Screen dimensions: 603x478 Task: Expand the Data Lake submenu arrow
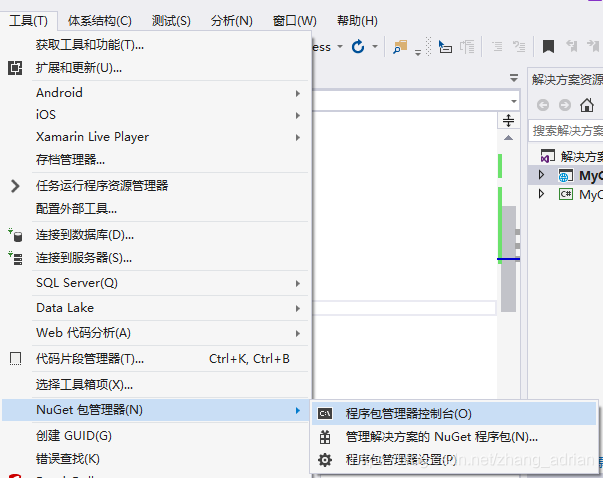[298, 308]
